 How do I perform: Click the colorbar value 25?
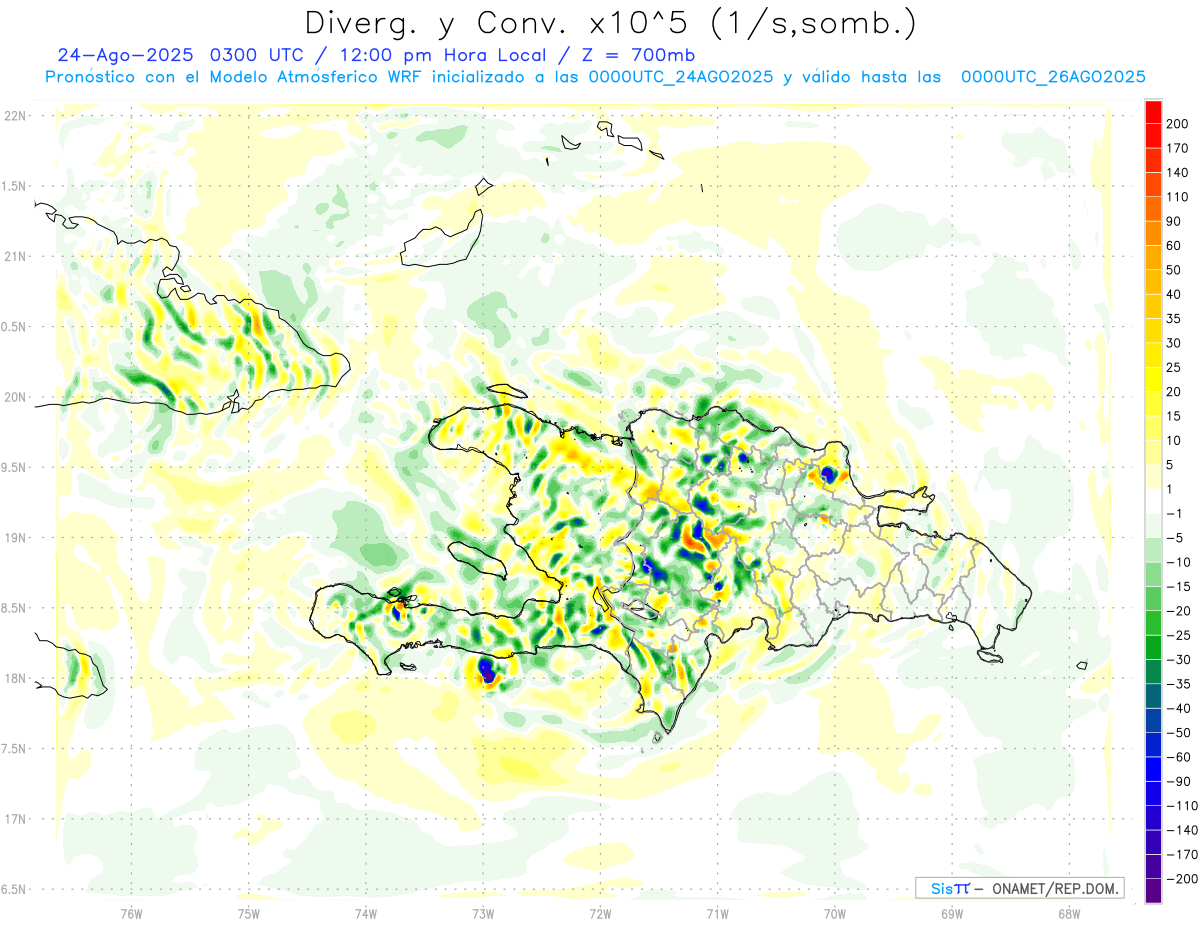(x=1173, y=367)
